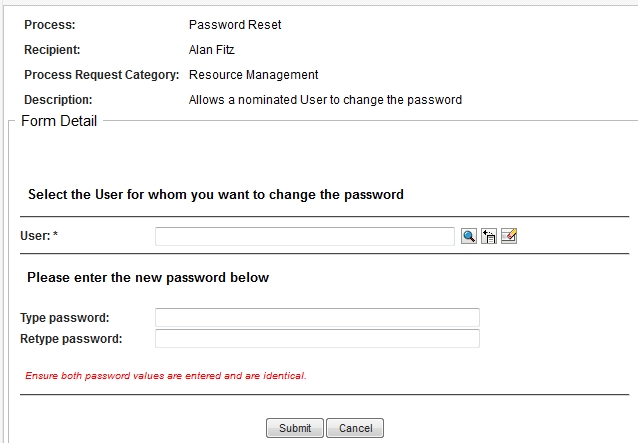Click the 'Password Reset' process name
The width and height of the screenshot is (638, 443).
(x=235, y=25)
